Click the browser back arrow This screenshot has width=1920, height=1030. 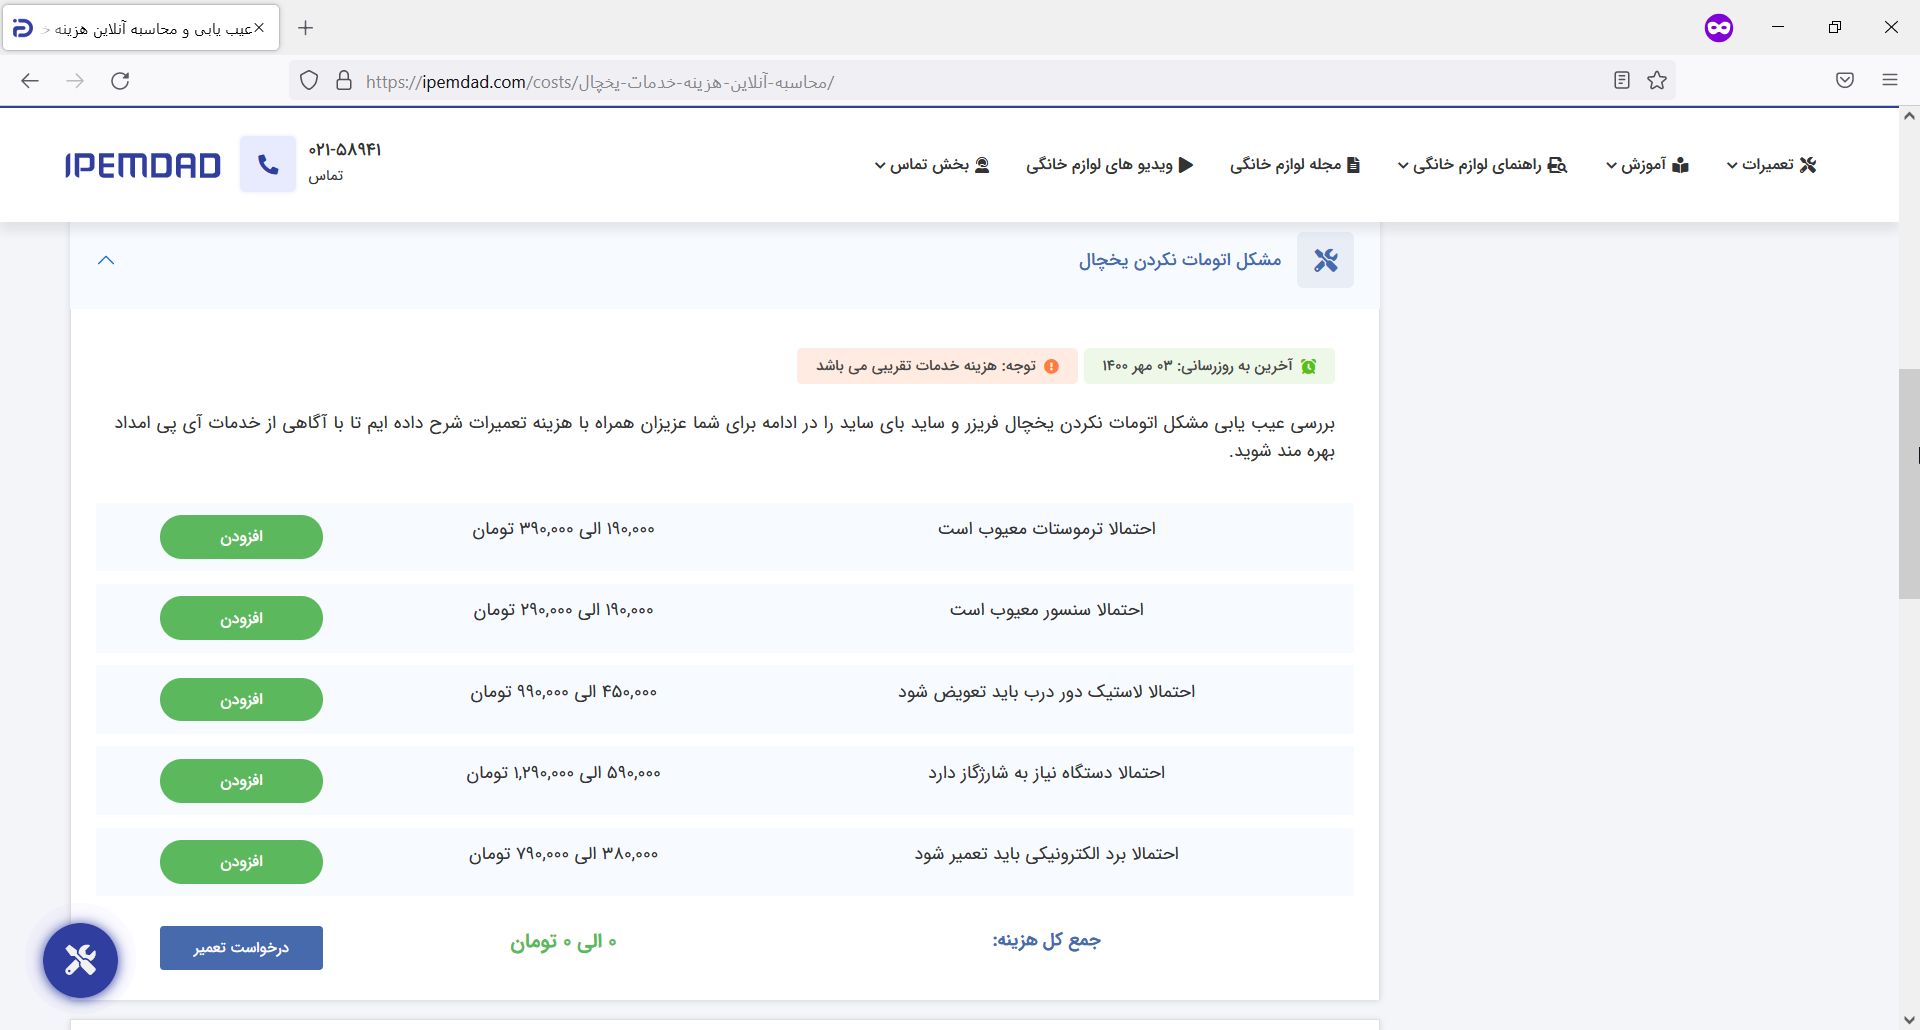click(x=30, y=81)
